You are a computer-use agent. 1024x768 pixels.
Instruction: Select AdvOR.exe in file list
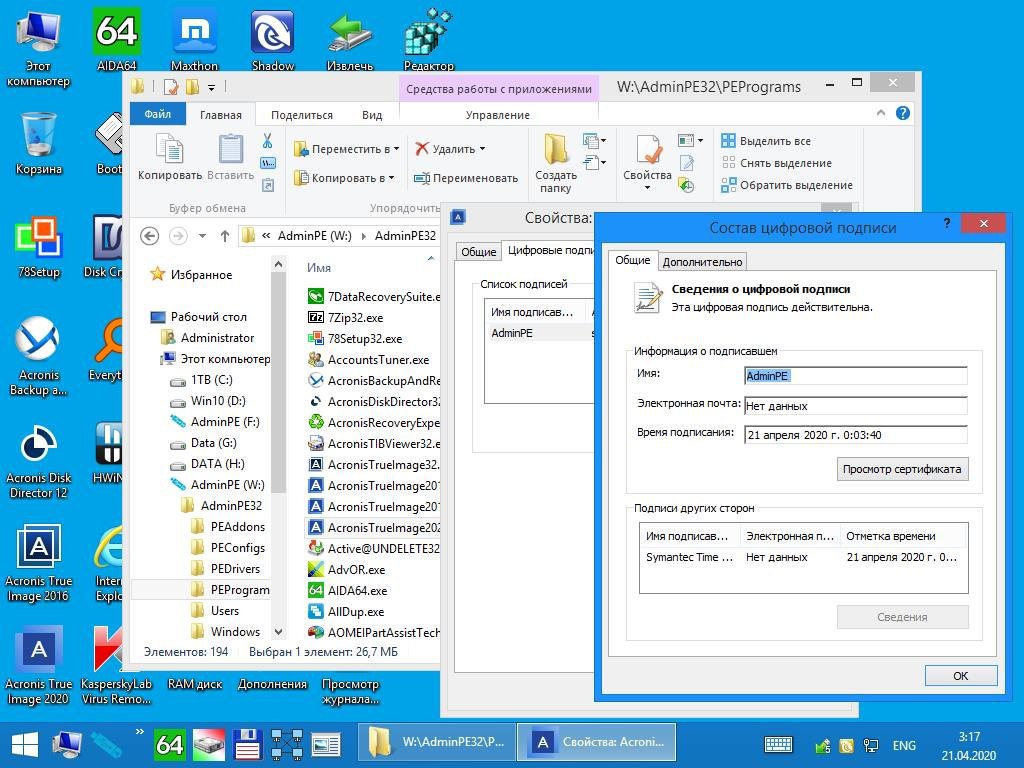347,569
